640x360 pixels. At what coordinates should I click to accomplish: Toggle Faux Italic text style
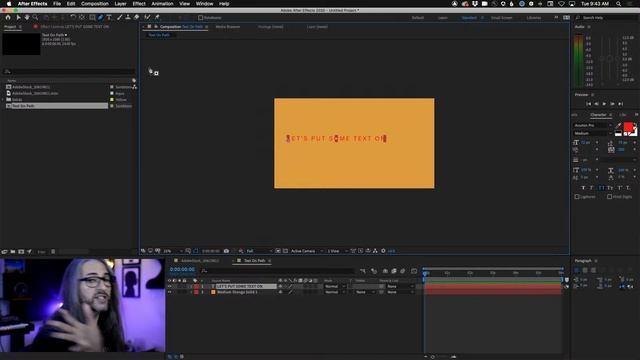click(591, 188)
